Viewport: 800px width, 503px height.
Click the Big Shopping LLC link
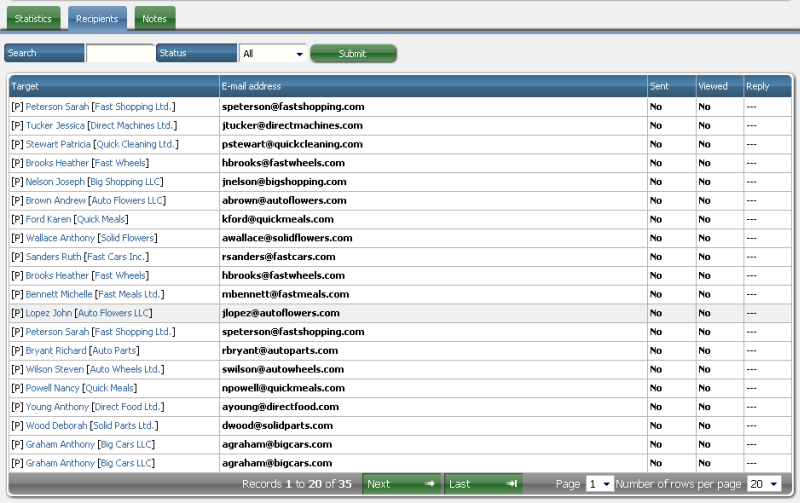point(125,182)
